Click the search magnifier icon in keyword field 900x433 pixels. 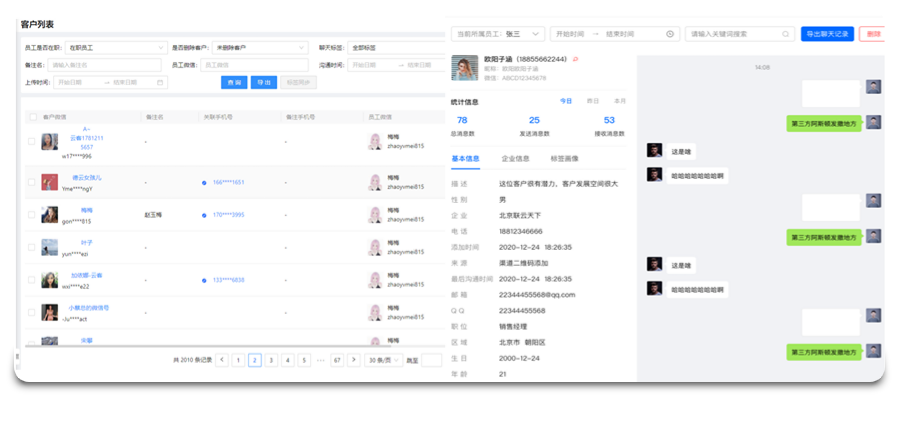(786, 34)
